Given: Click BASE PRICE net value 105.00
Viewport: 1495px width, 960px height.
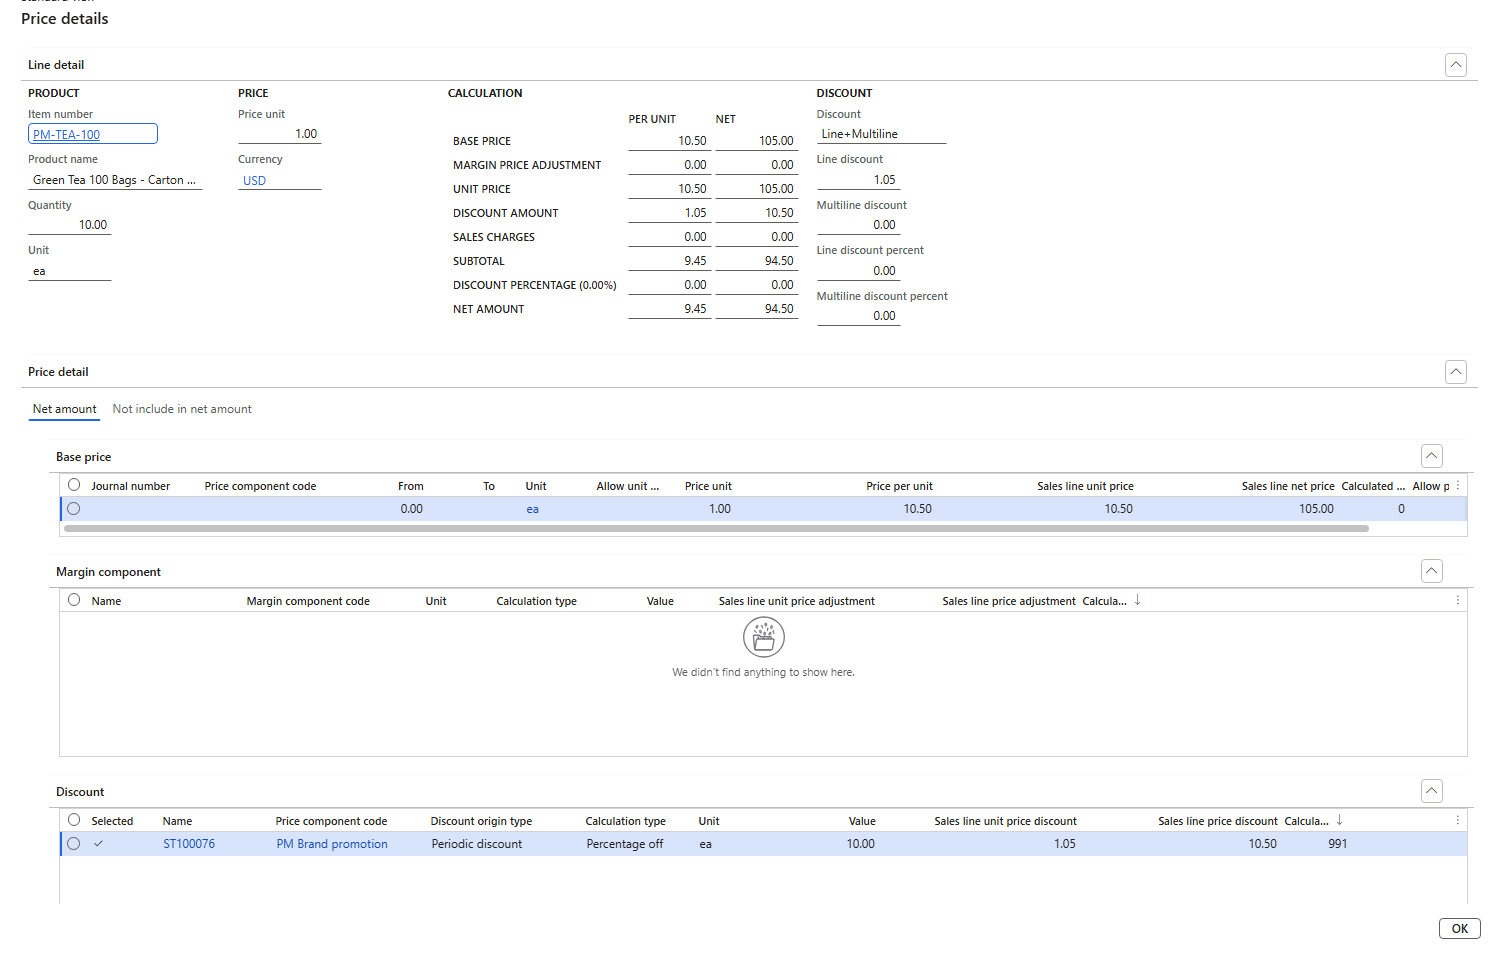Looking at the screenshot, I should (x=757, y=141).
